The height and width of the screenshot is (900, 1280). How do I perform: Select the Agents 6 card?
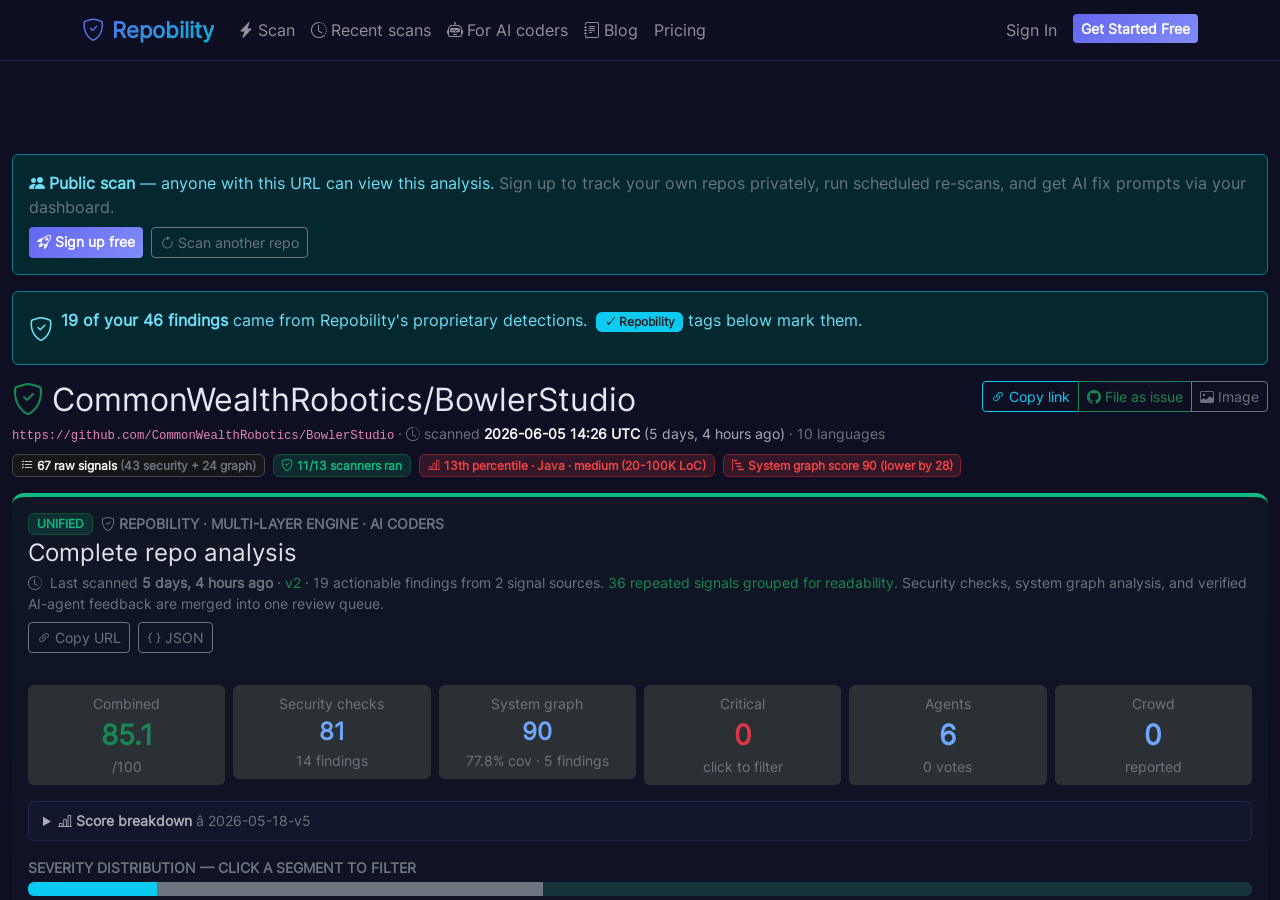(x=948, y=735)
